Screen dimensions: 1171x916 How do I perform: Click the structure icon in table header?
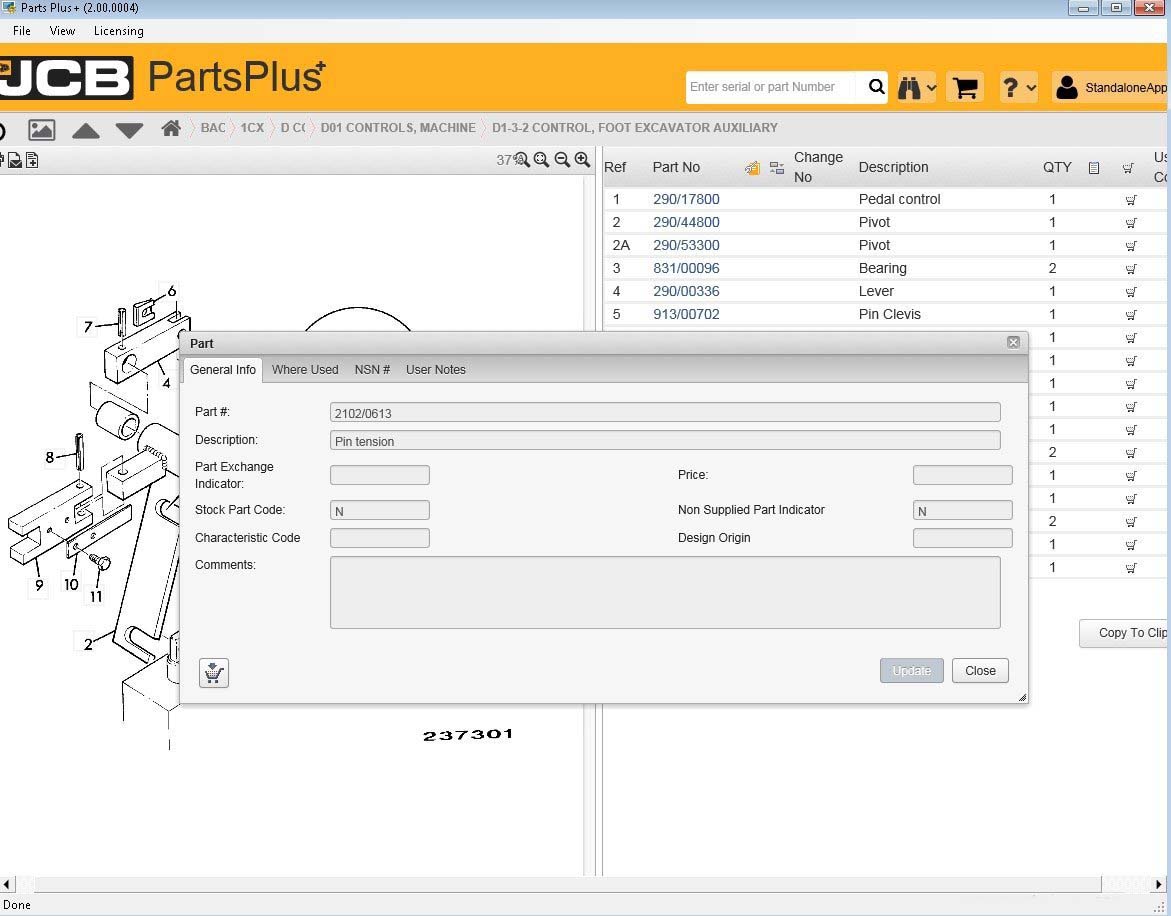pyautogui.click(x=777, y=168)
